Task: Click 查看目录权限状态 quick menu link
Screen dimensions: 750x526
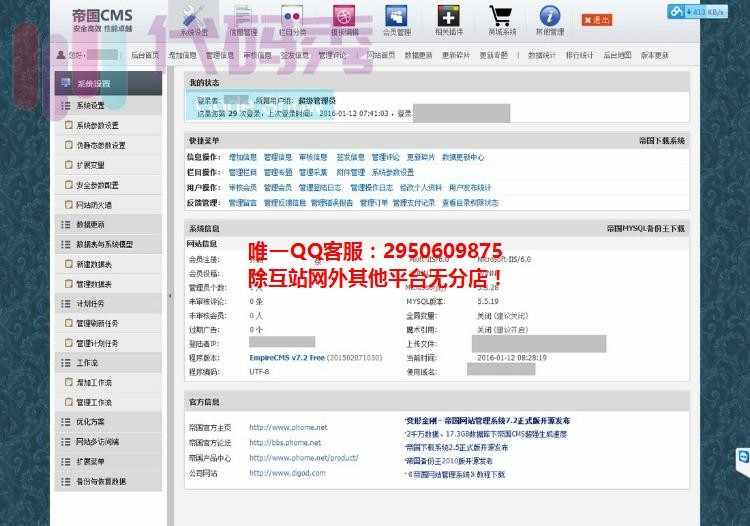Action: click(470, 203)
